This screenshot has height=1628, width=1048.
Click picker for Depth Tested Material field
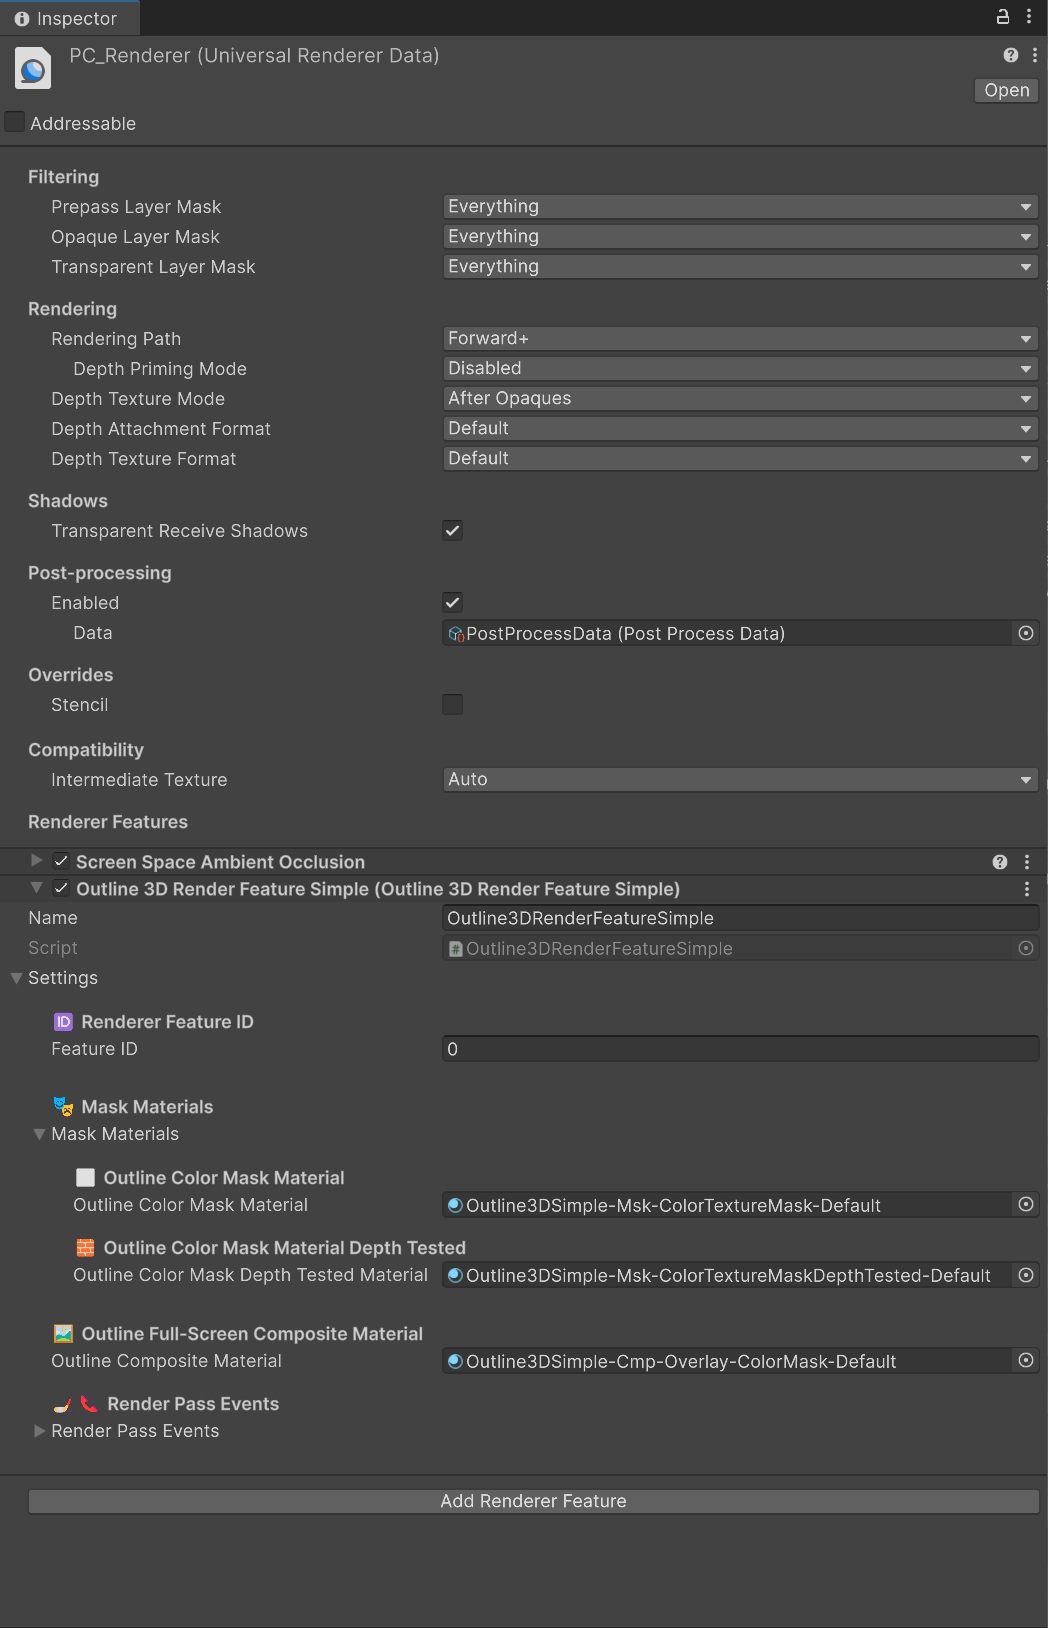[1025, 1275]
